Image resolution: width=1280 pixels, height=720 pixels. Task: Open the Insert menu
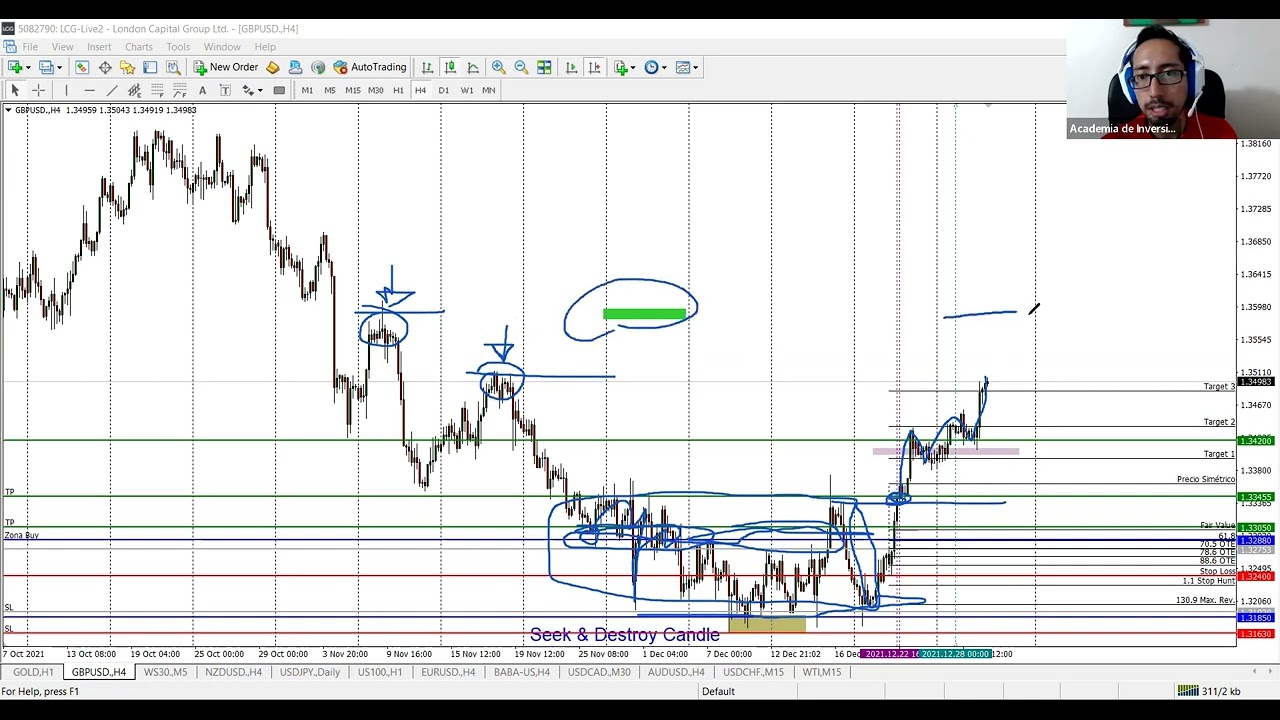(x=99, y=47)
